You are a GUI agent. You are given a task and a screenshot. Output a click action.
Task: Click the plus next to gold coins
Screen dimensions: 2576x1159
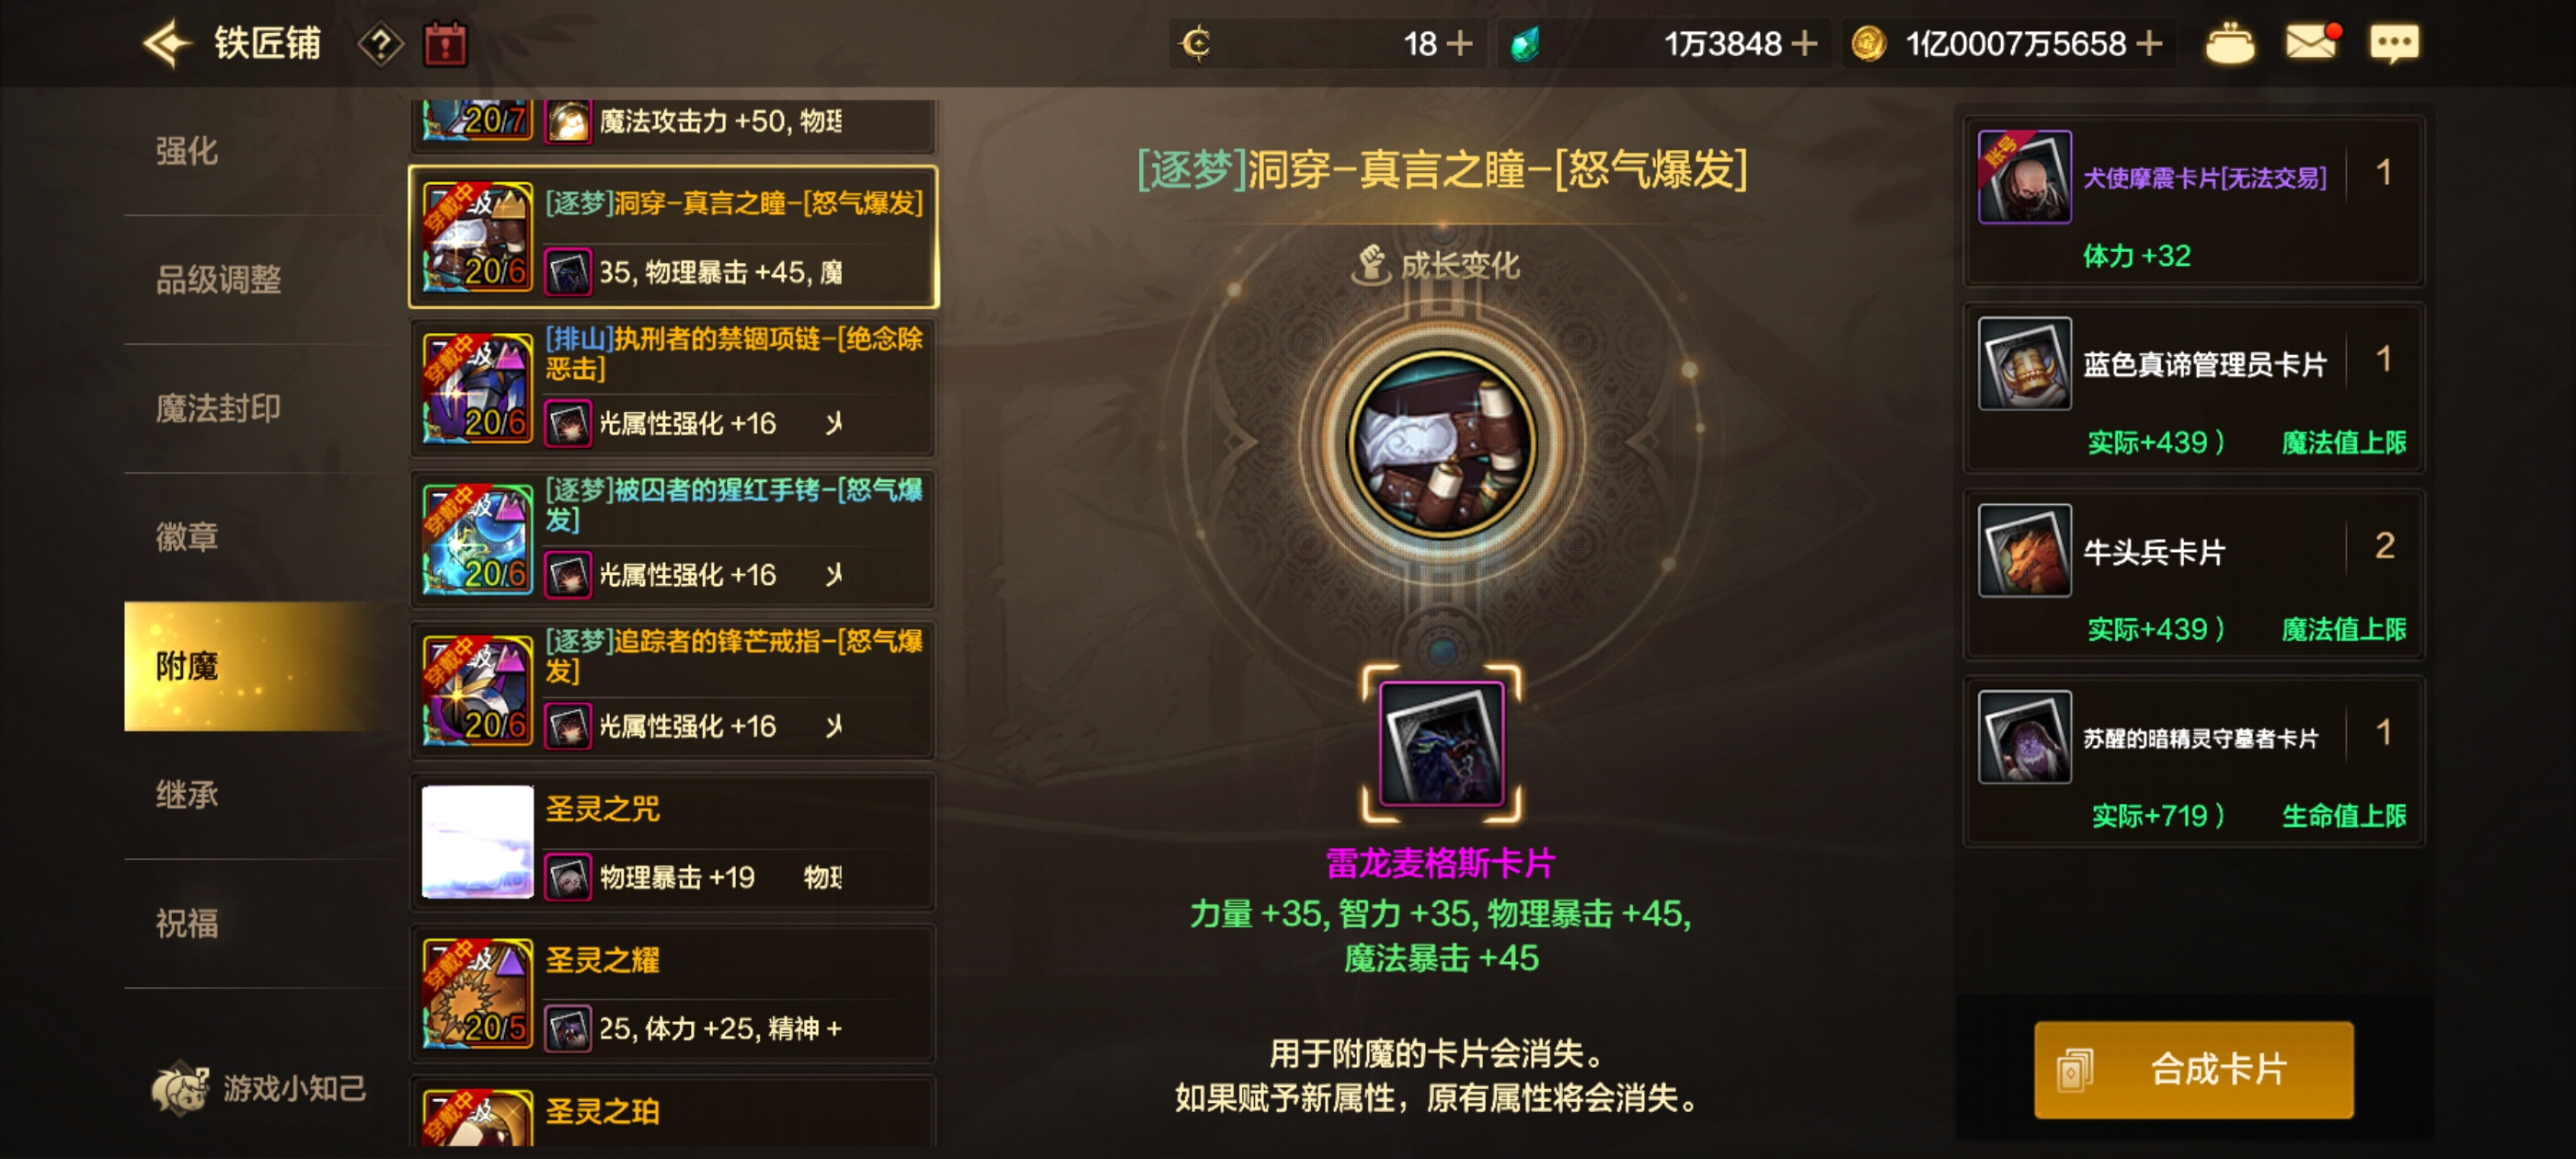pos(2150,43)
